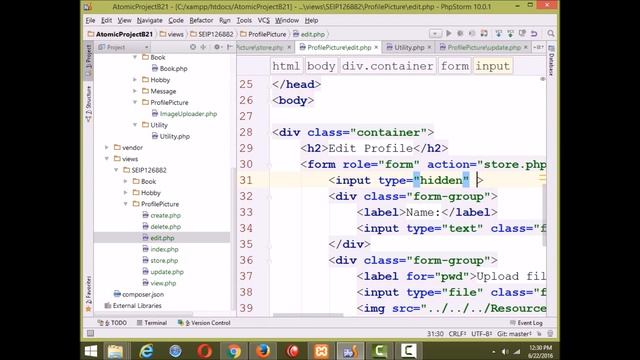Click the SEIP126882 navigation breadcrumb
640x360 pixels.
[x=212, y=34]
